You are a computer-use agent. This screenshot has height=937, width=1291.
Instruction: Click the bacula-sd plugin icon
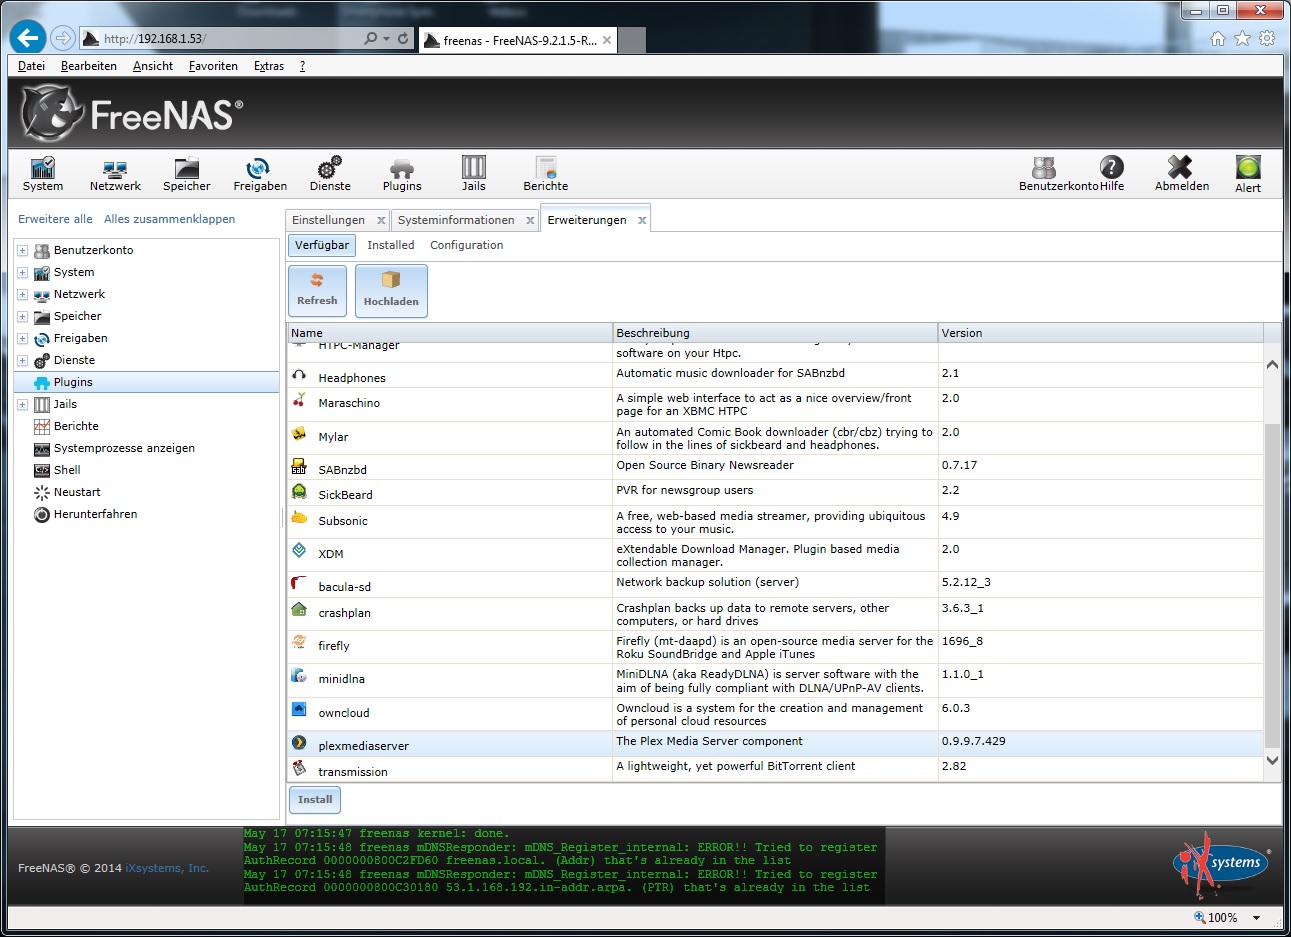pos(299,584)
